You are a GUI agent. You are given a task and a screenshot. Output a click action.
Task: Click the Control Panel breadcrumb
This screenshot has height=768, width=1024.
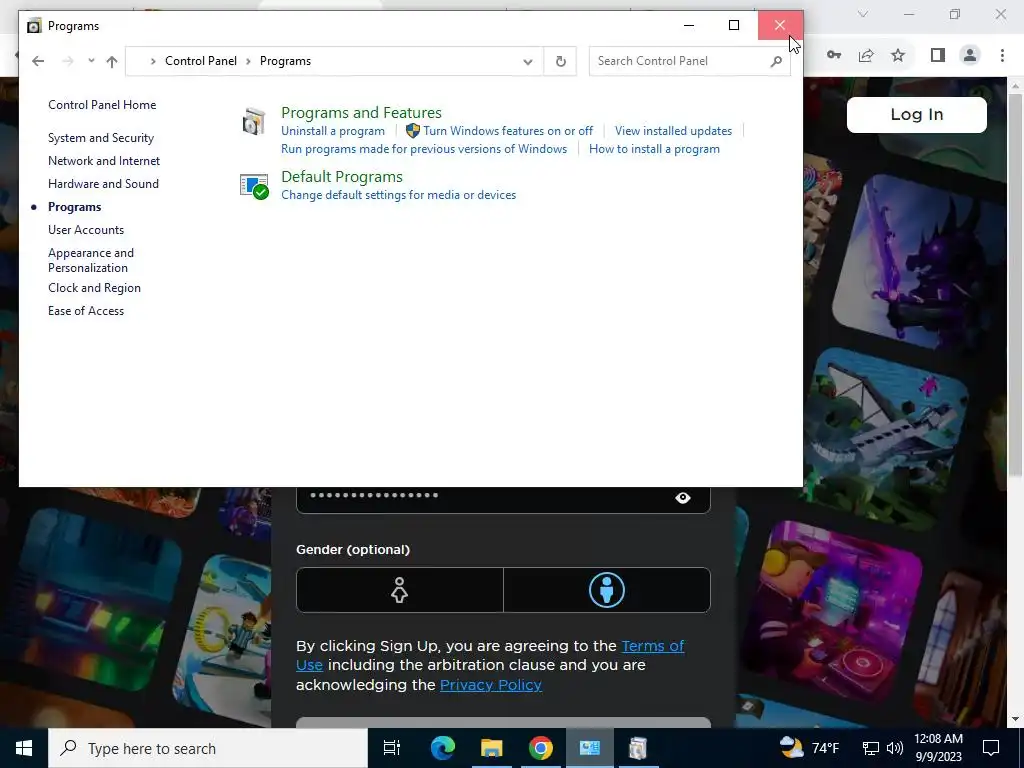coord(200,61)
